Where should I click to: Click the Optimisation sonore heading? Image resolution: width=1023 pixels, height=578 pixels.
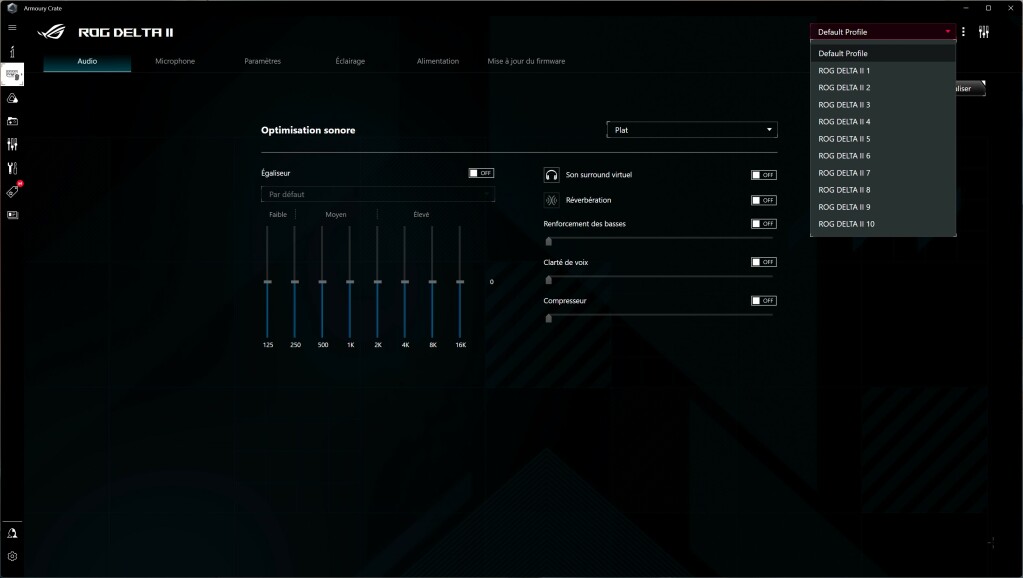308,130
